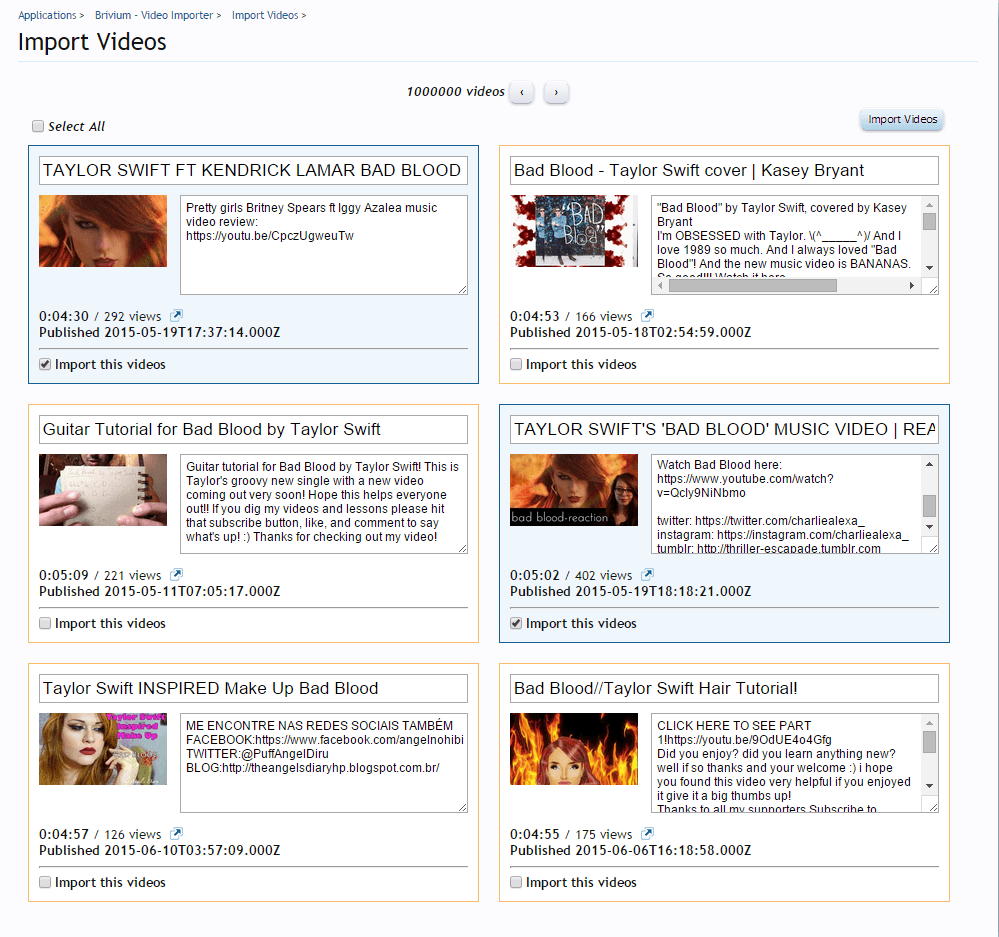Viewport: 999px width, 937px height.
Task: Open external link icon for 292 views video
Action: click(x=176, y=315)
